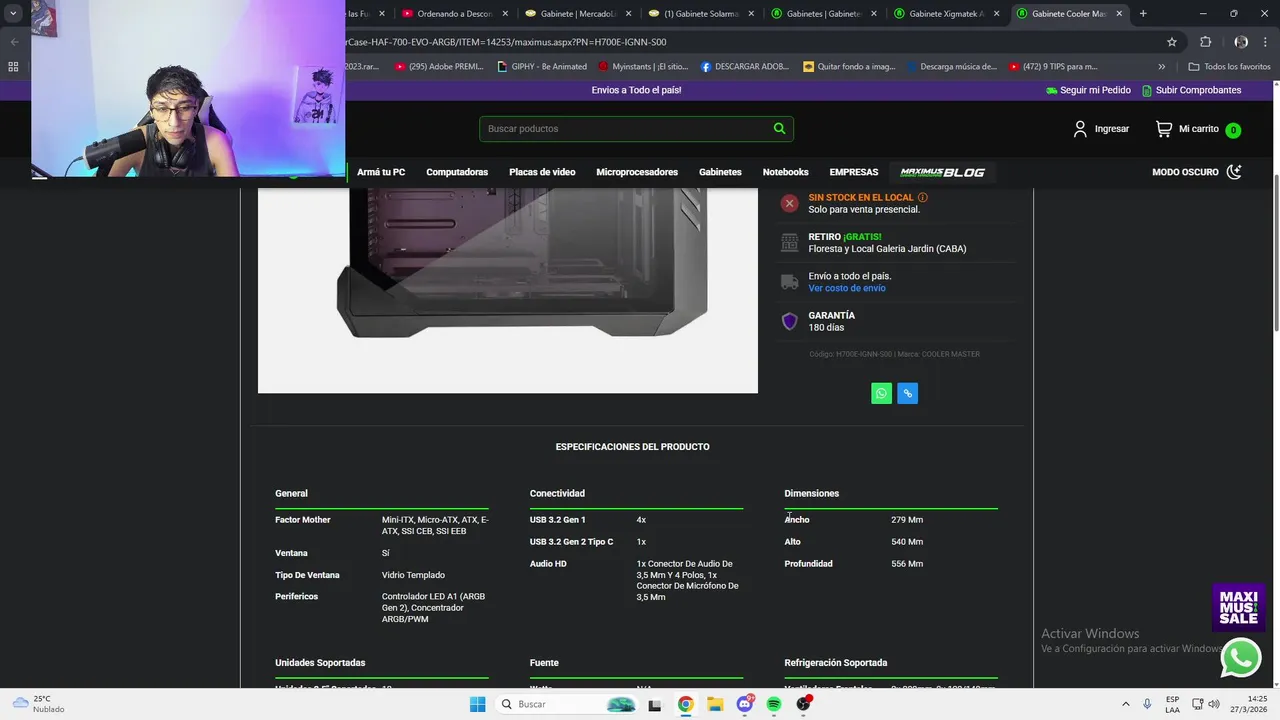Viewport: 1280px width, 720px height.
Task: Share the product via green WhatsApp icon
Action: pyautogui.click(x=881, y=393)
